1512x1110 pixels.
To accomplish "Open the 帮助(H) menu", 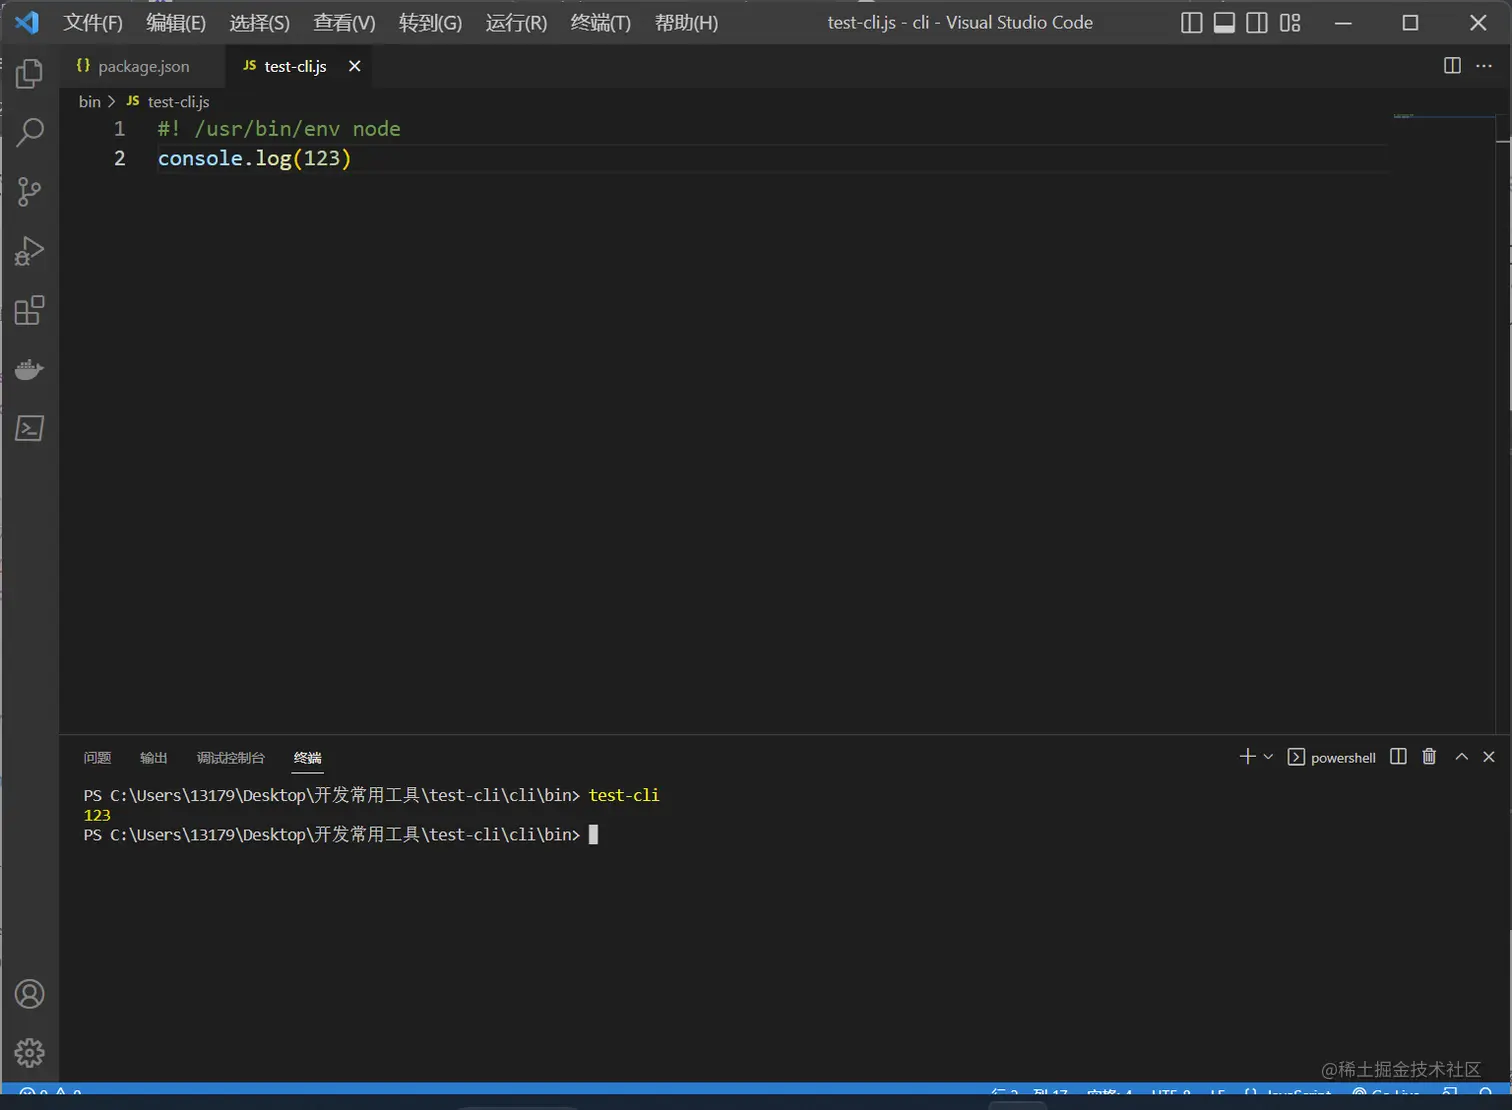I will (x=686, y=22).
